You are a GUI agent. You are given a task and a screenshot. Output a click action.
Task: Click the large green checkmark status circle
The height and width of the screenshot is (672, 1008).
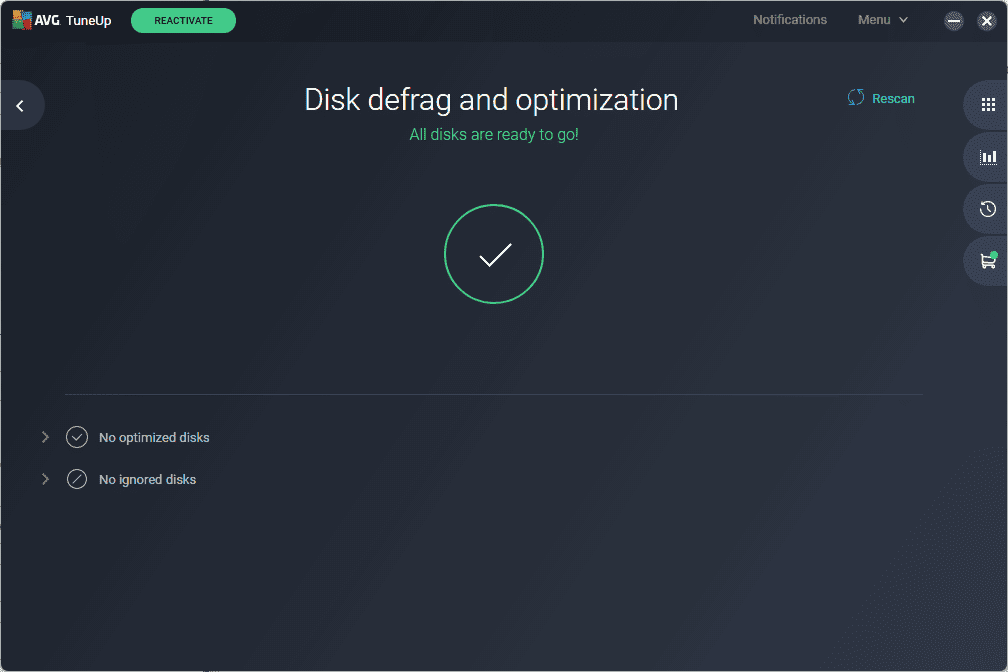click(x=494, y=254)
